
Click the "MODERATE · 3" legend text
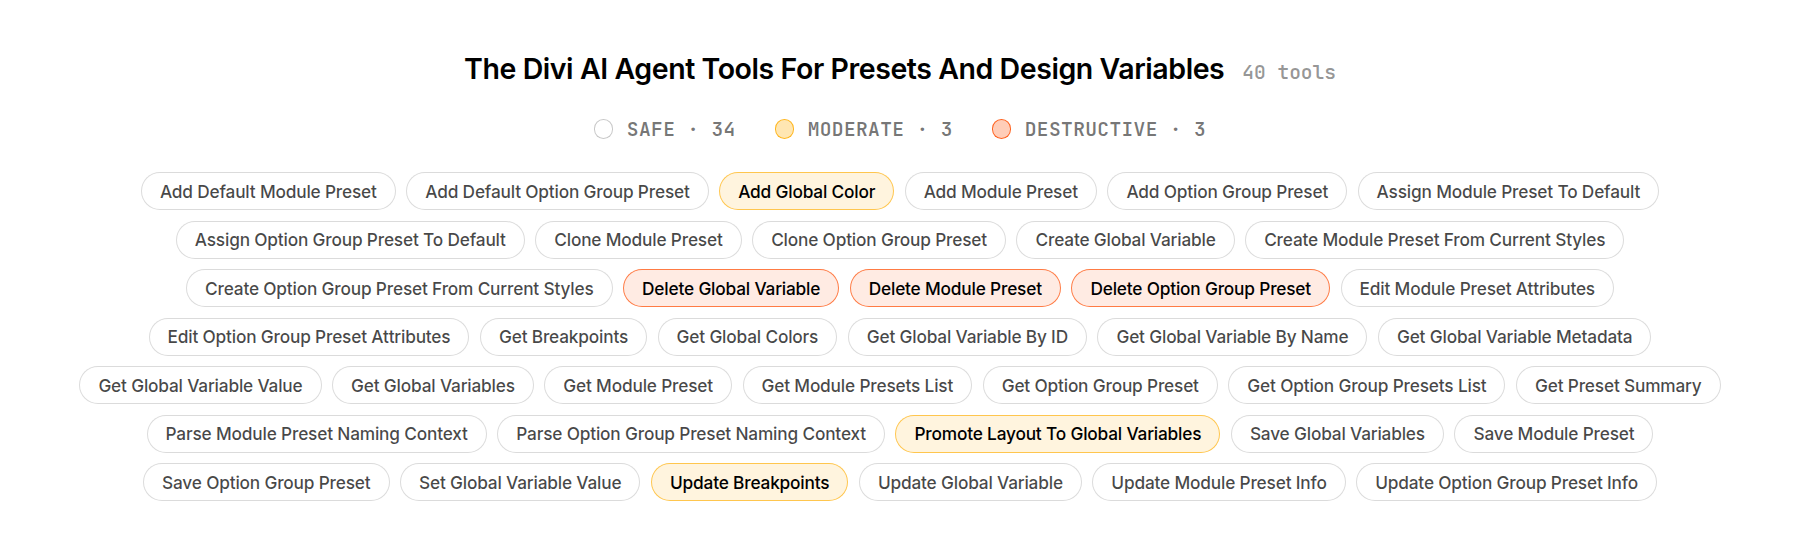[880, 129]
